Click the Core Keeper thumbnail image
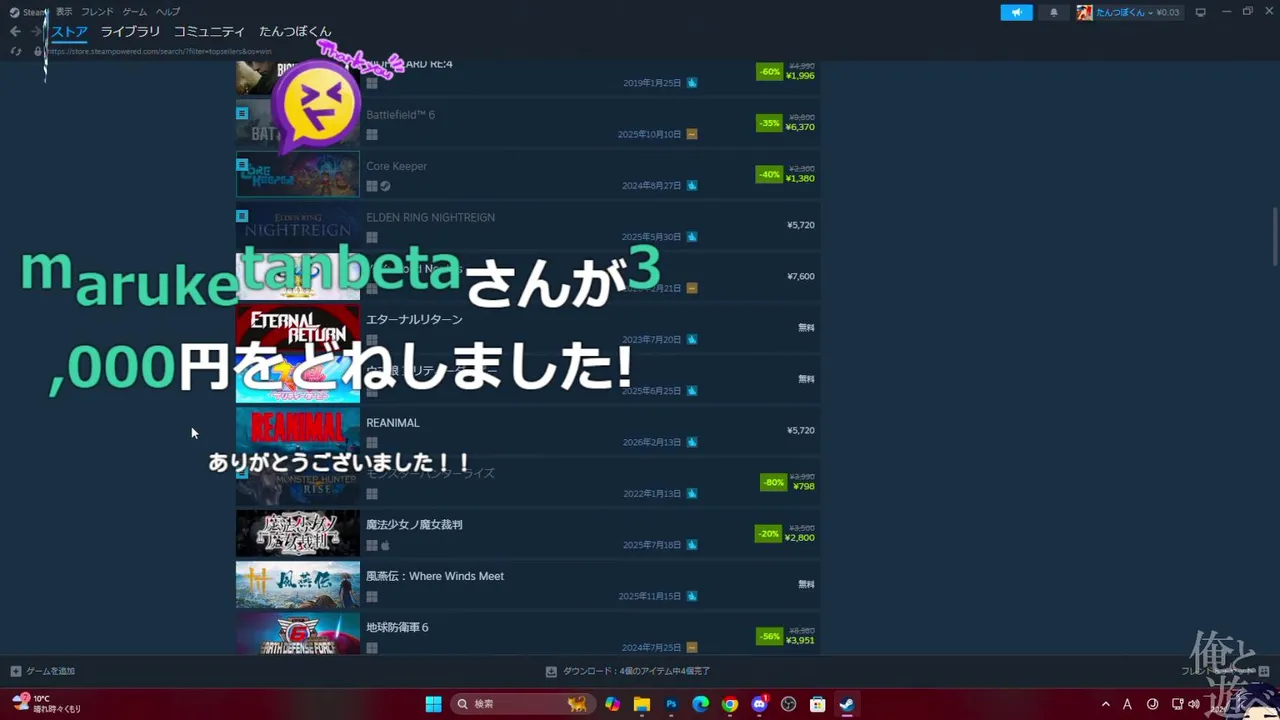This screenshot has height=720, width=1280. click(297, 175)
